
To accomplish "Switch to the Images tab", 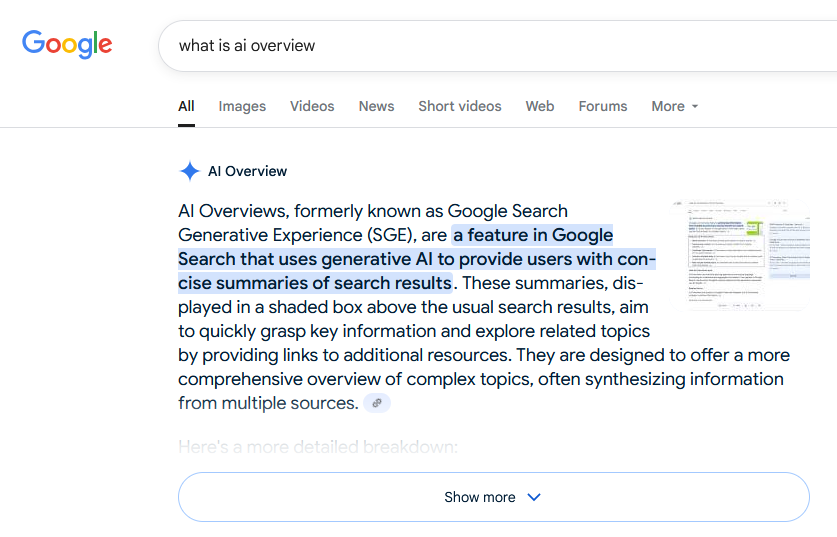I will [242, 106].
